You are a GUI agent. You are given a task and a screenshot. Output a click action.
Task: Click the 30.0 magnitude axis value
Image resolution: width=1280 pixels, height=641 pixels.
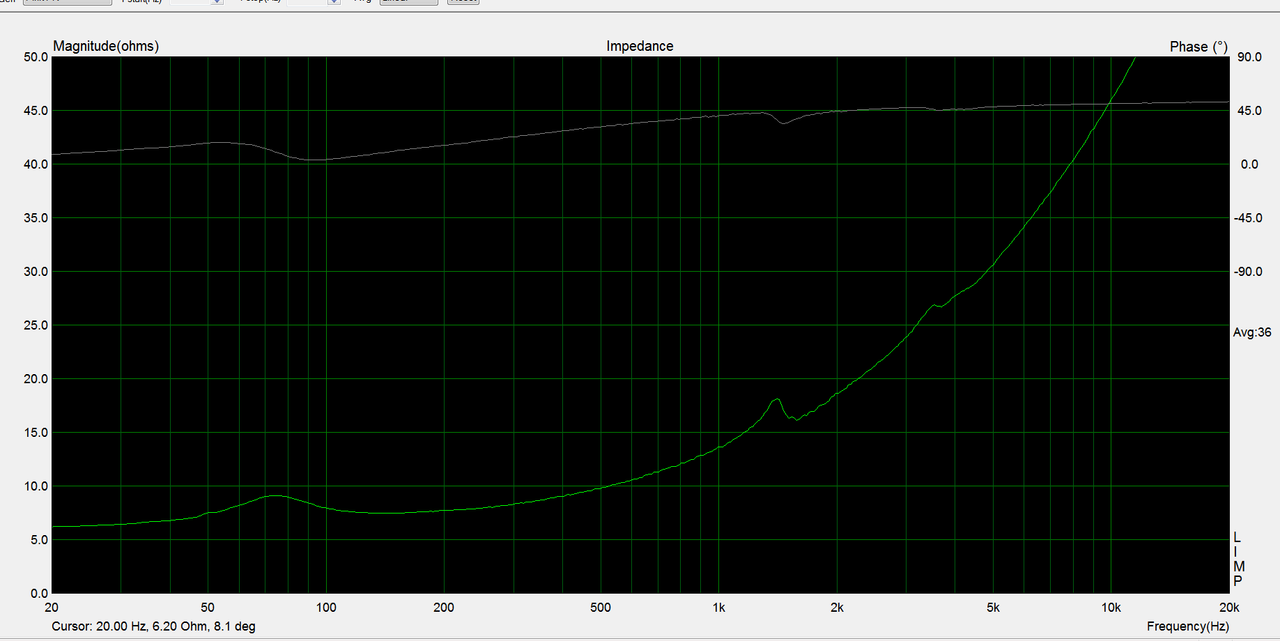tap(36, 272)
